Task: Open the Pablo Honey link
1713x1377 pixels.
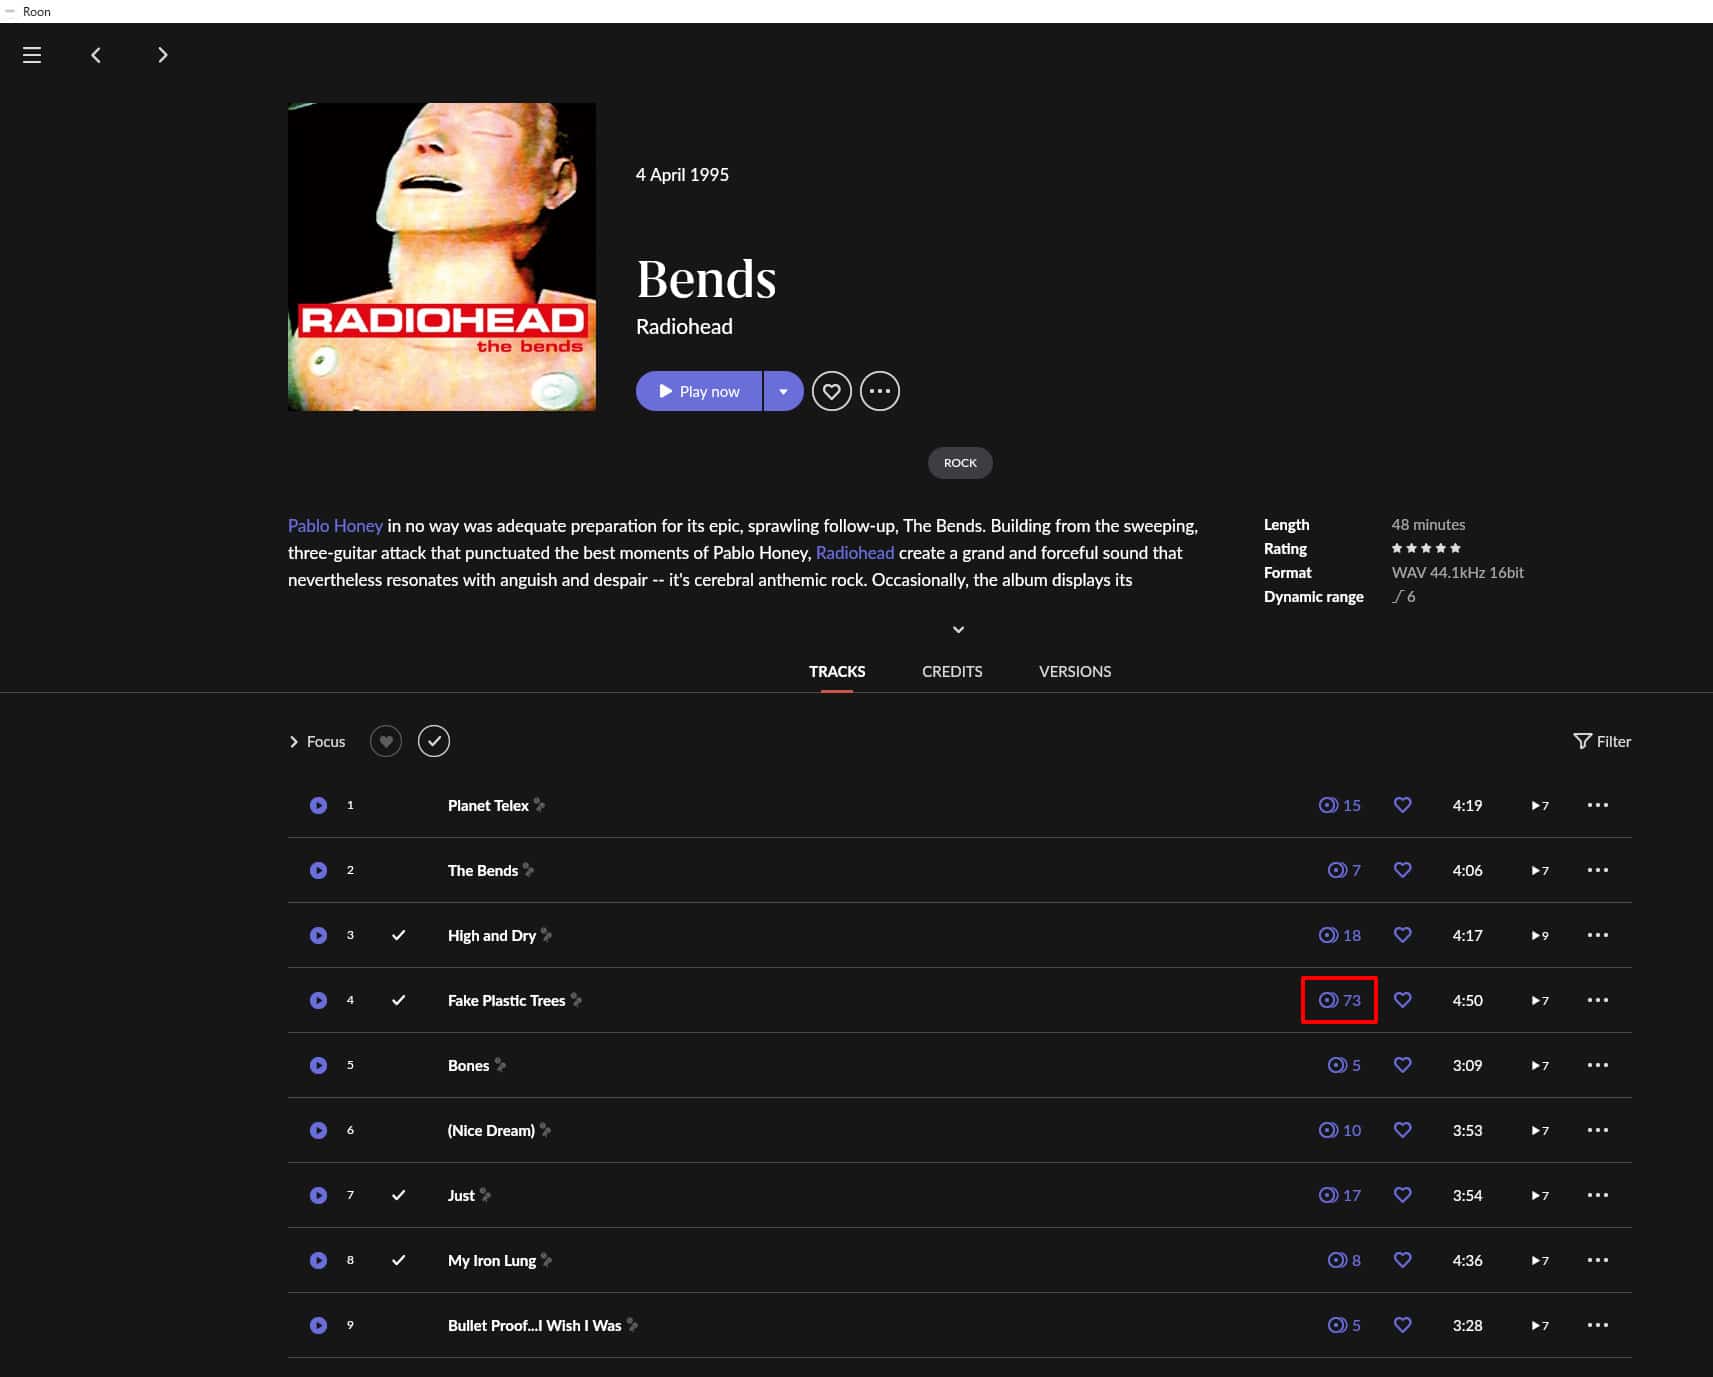Action: tap(335, 526)
